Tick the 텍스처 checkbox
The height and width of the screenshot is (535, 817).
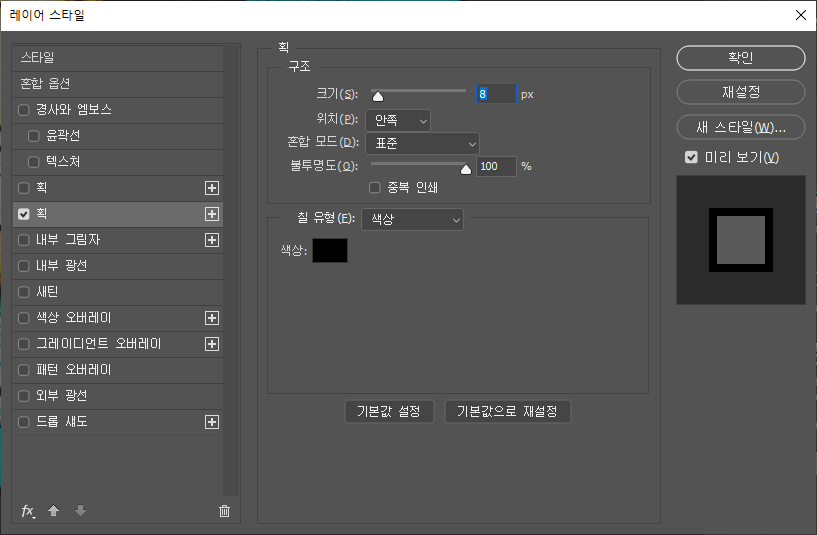pos(34,162)
